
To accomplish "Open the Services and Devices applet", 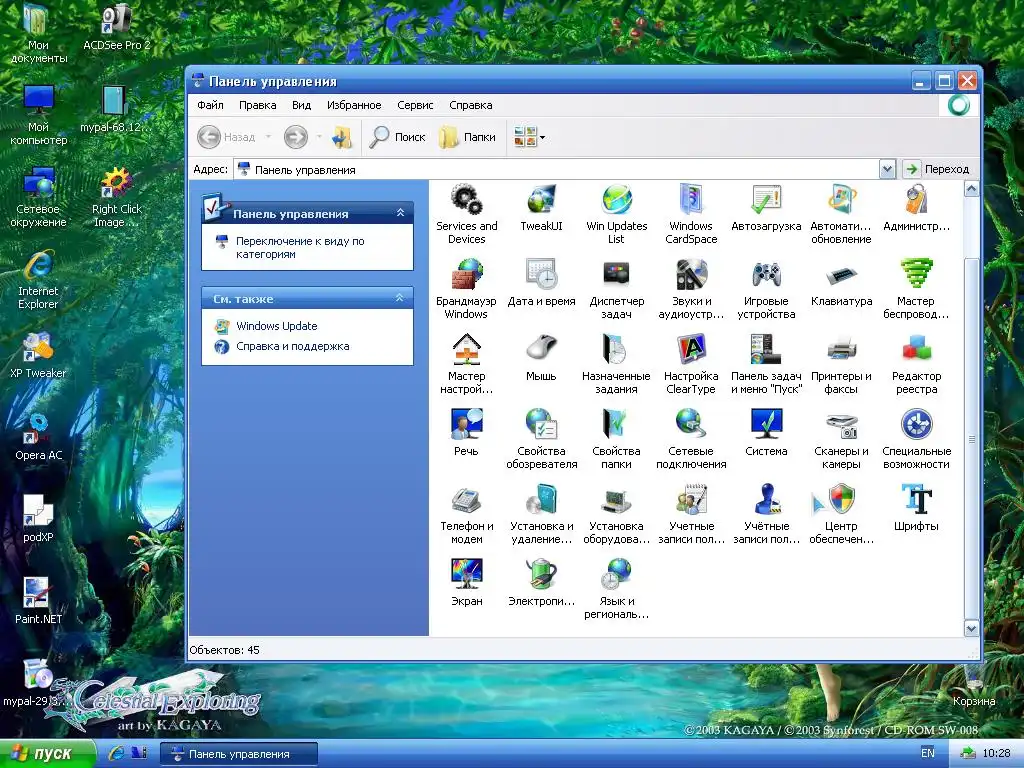I will [466, 214].
